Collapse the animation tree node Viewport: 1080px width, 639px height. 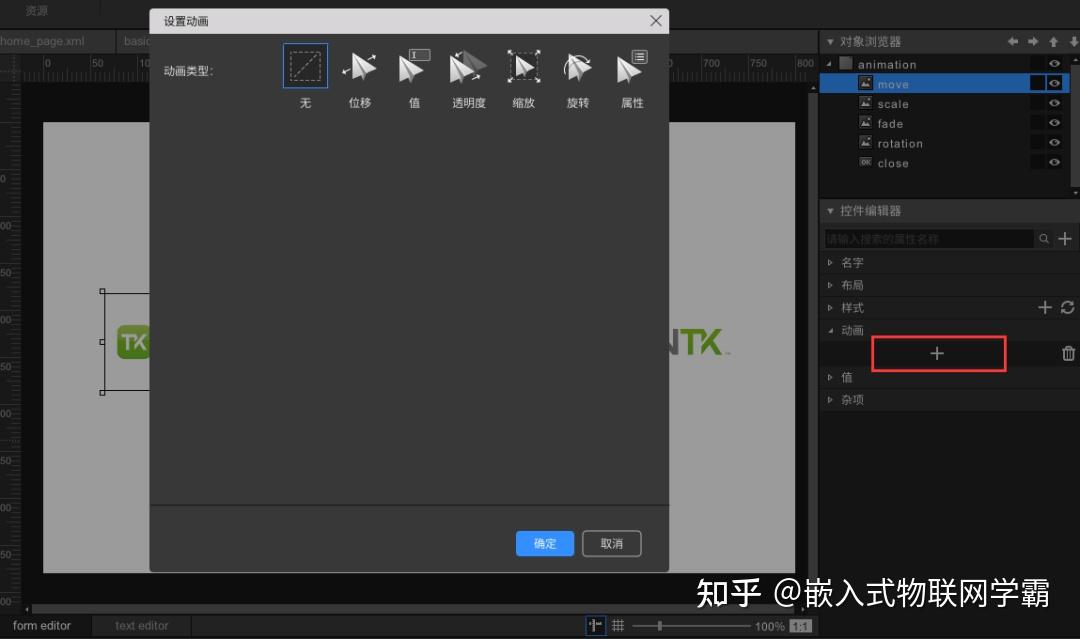pos(832,63)
